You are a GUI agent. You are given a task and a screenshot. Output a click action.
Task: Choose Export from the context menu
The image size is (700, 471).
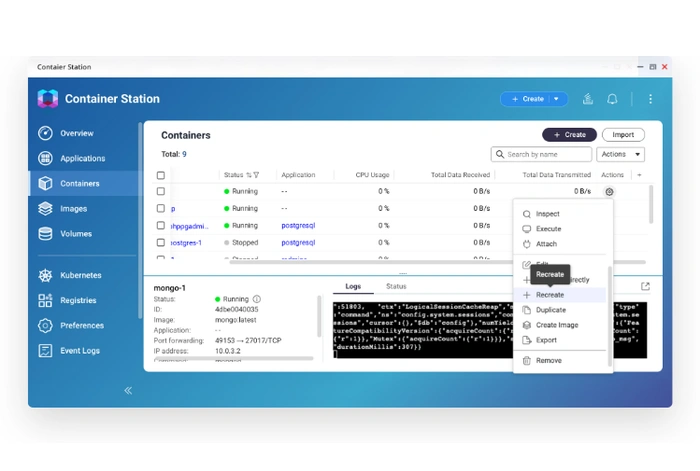(559, 340)
